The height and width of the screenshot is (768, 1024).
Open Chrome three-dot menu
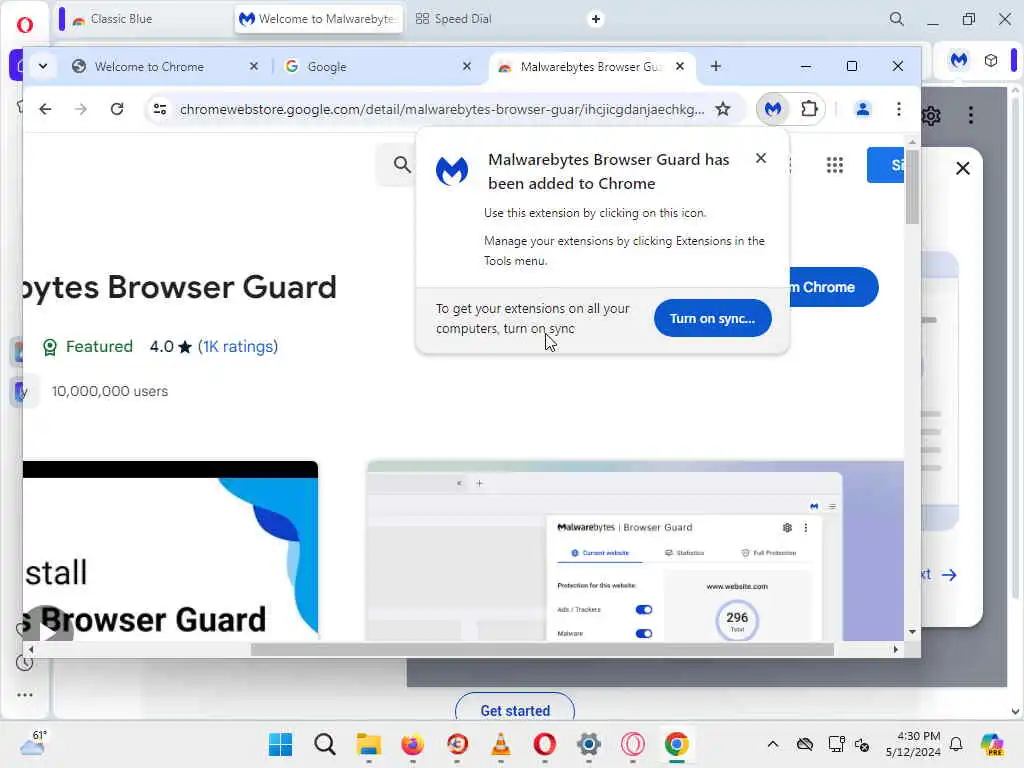point(899,109)
